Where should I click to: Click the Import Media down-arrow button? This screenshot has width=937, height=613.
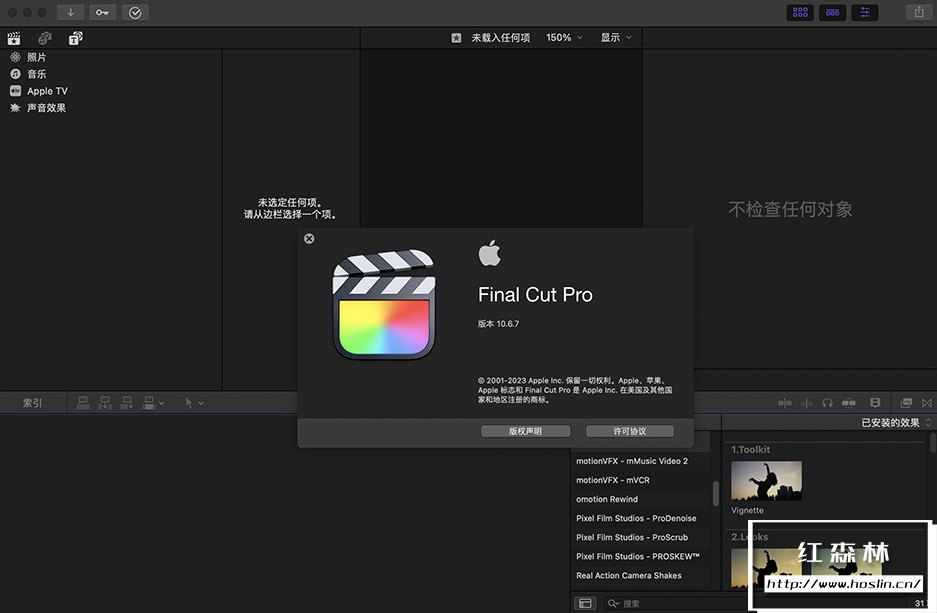(x=71, y=13)
